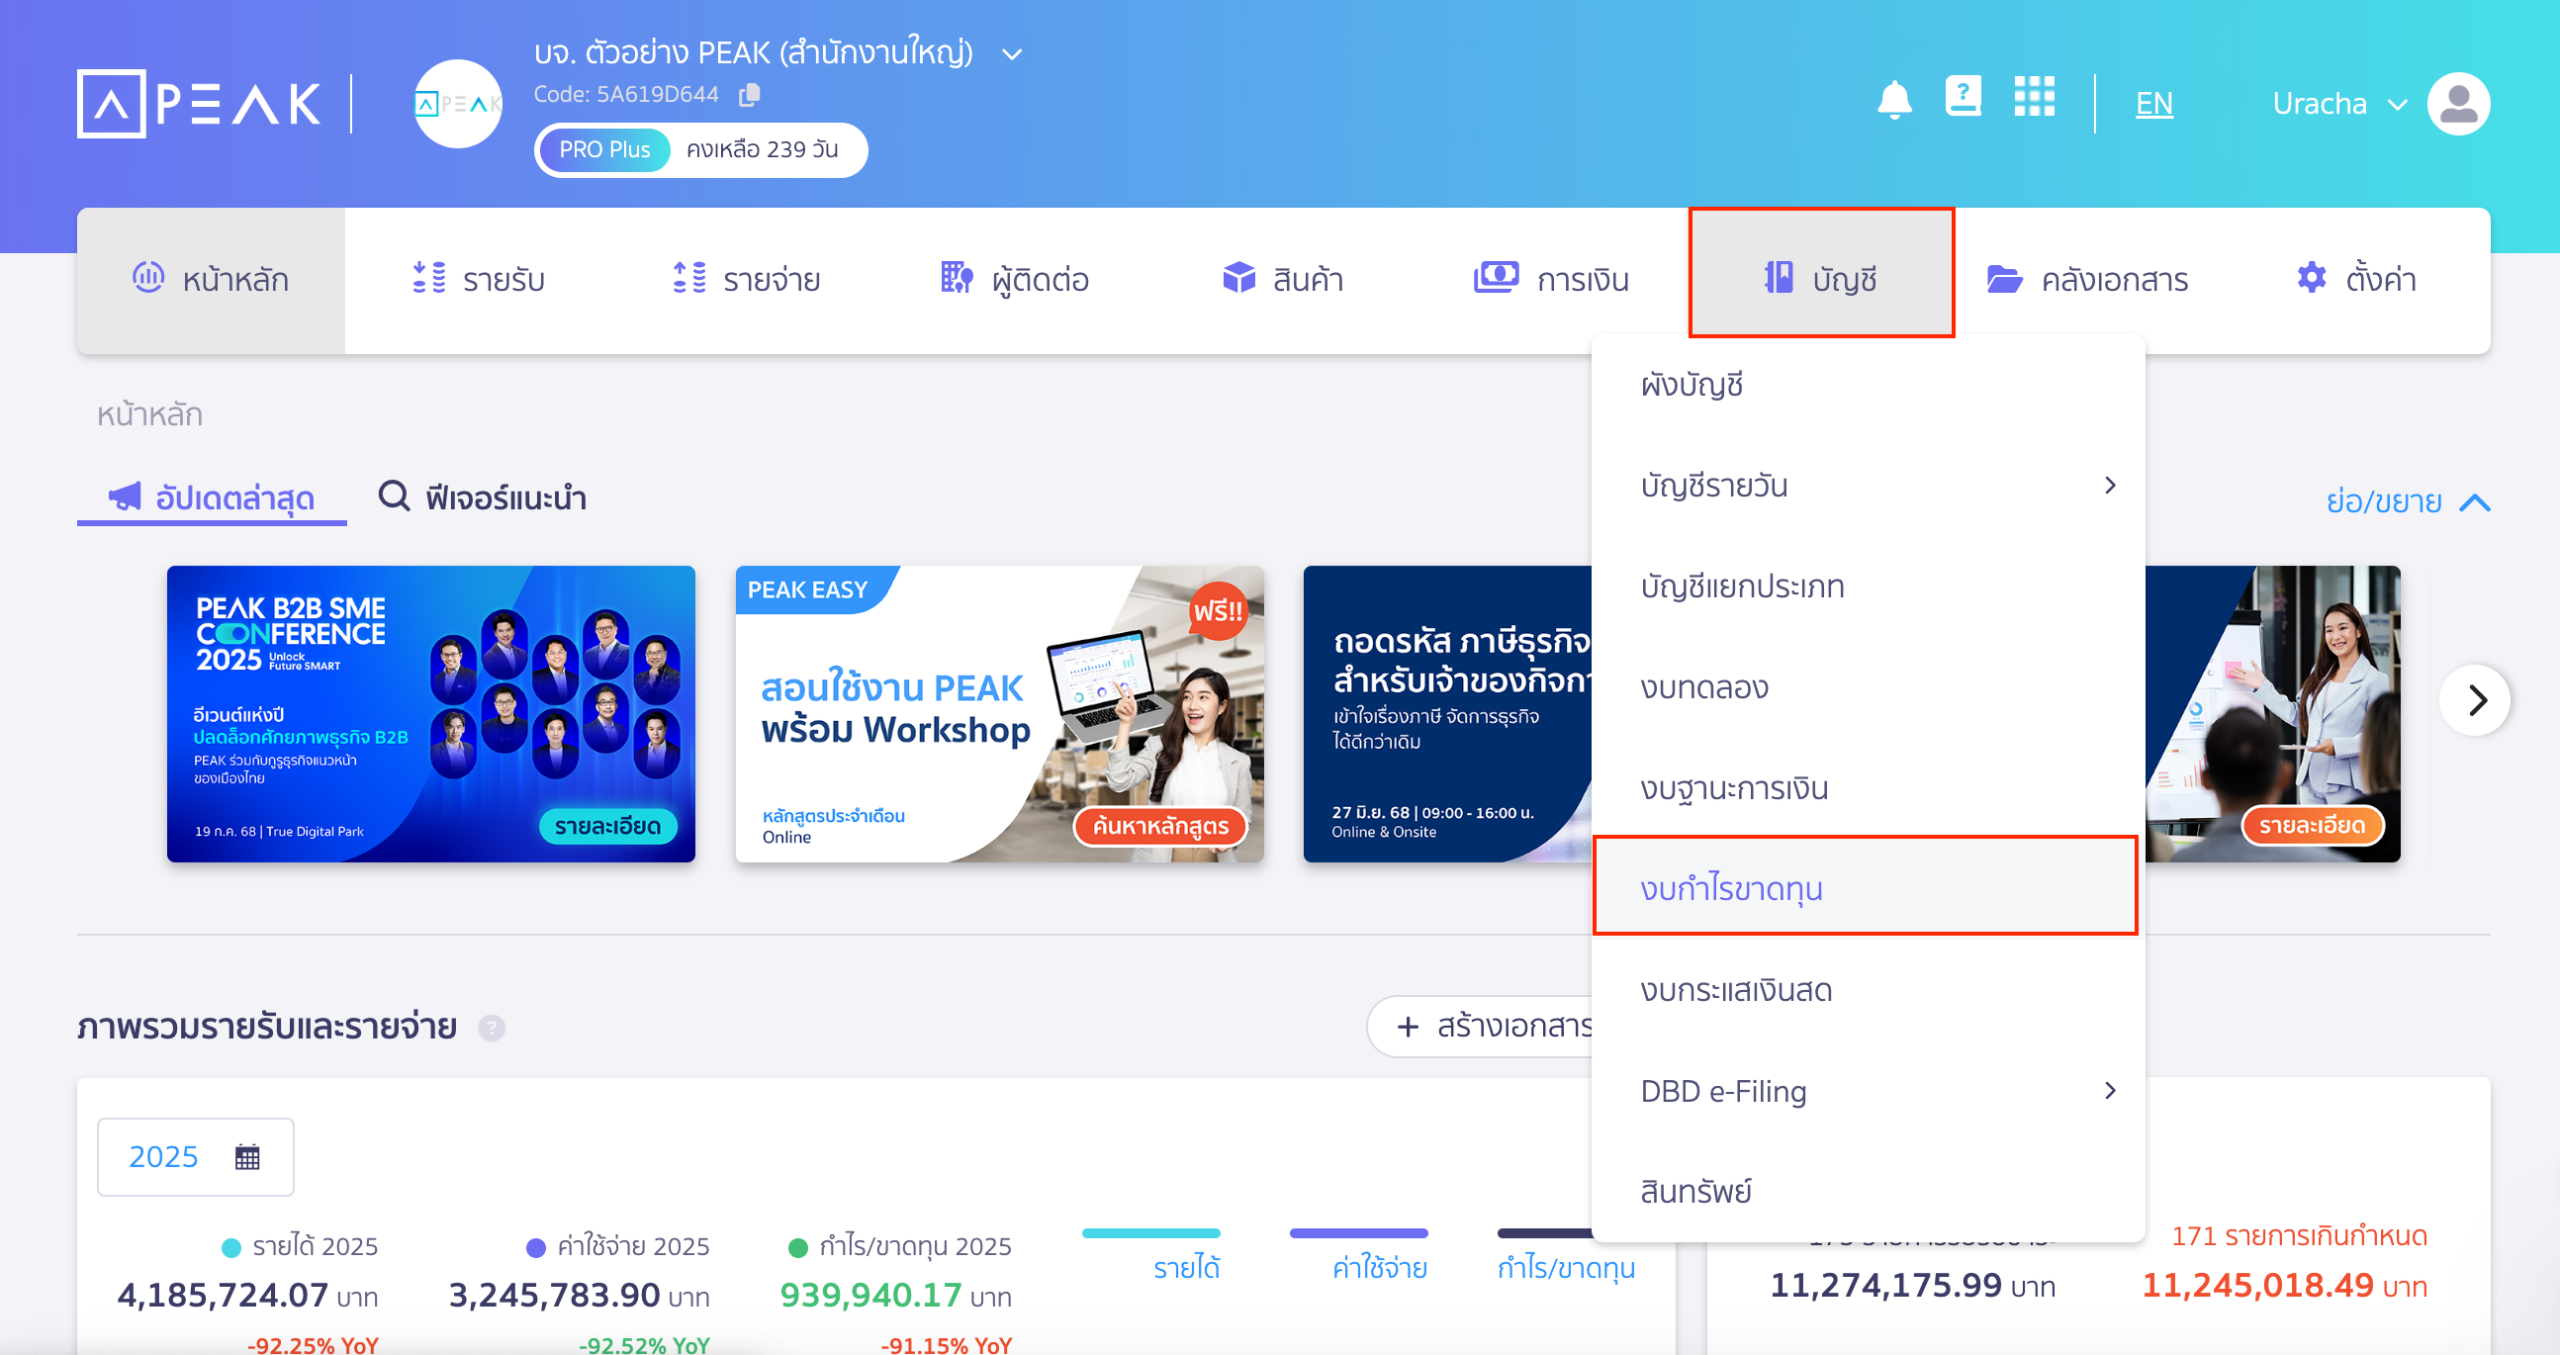This screenshot has width=2560, height=1355.
Task: Expand the บัญชีรายวัน submenu
Action: pos(1868,486)
